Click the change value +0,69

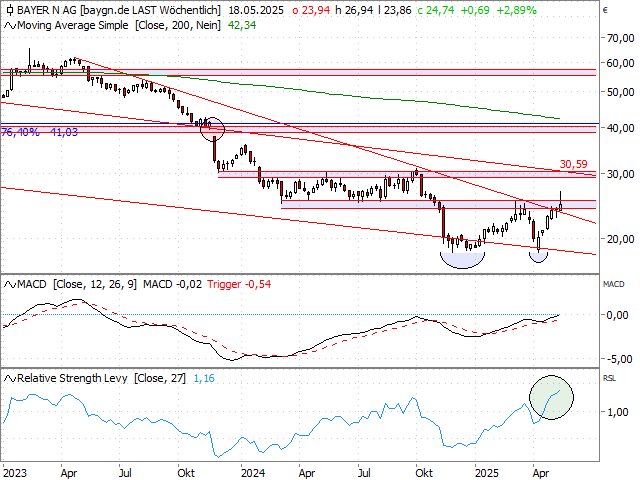475,10
